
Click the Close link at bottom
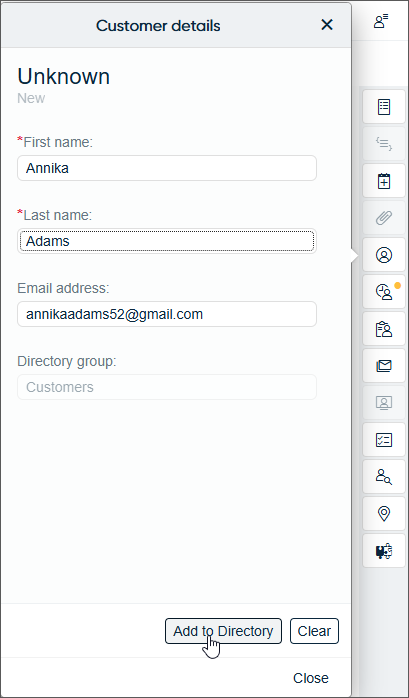point(311,678)
